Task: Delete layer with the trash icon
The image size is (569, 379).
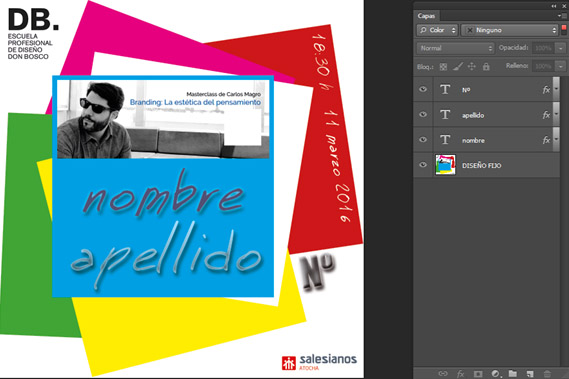Action: tap(547, 374)
